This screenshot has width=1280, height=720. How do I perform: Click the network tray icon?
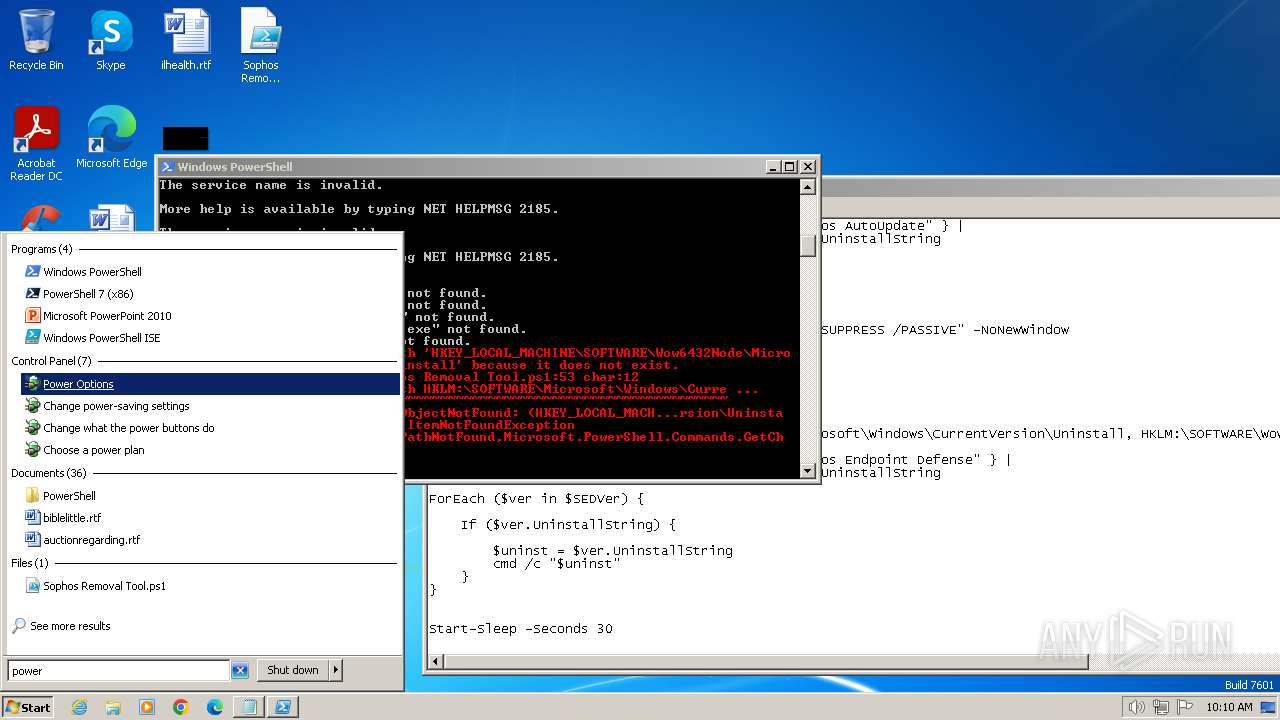click(x=1161, y=707)
